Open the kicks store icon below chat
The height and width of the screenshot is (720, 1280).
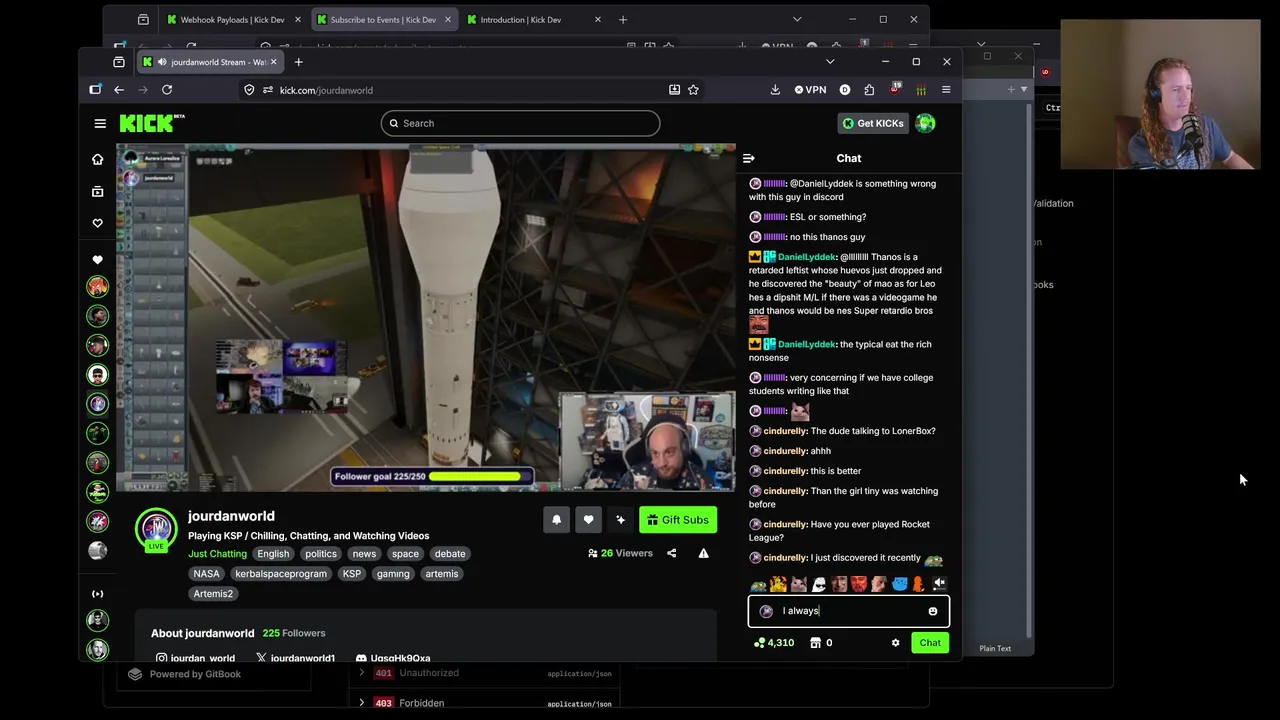pos(815,643)
